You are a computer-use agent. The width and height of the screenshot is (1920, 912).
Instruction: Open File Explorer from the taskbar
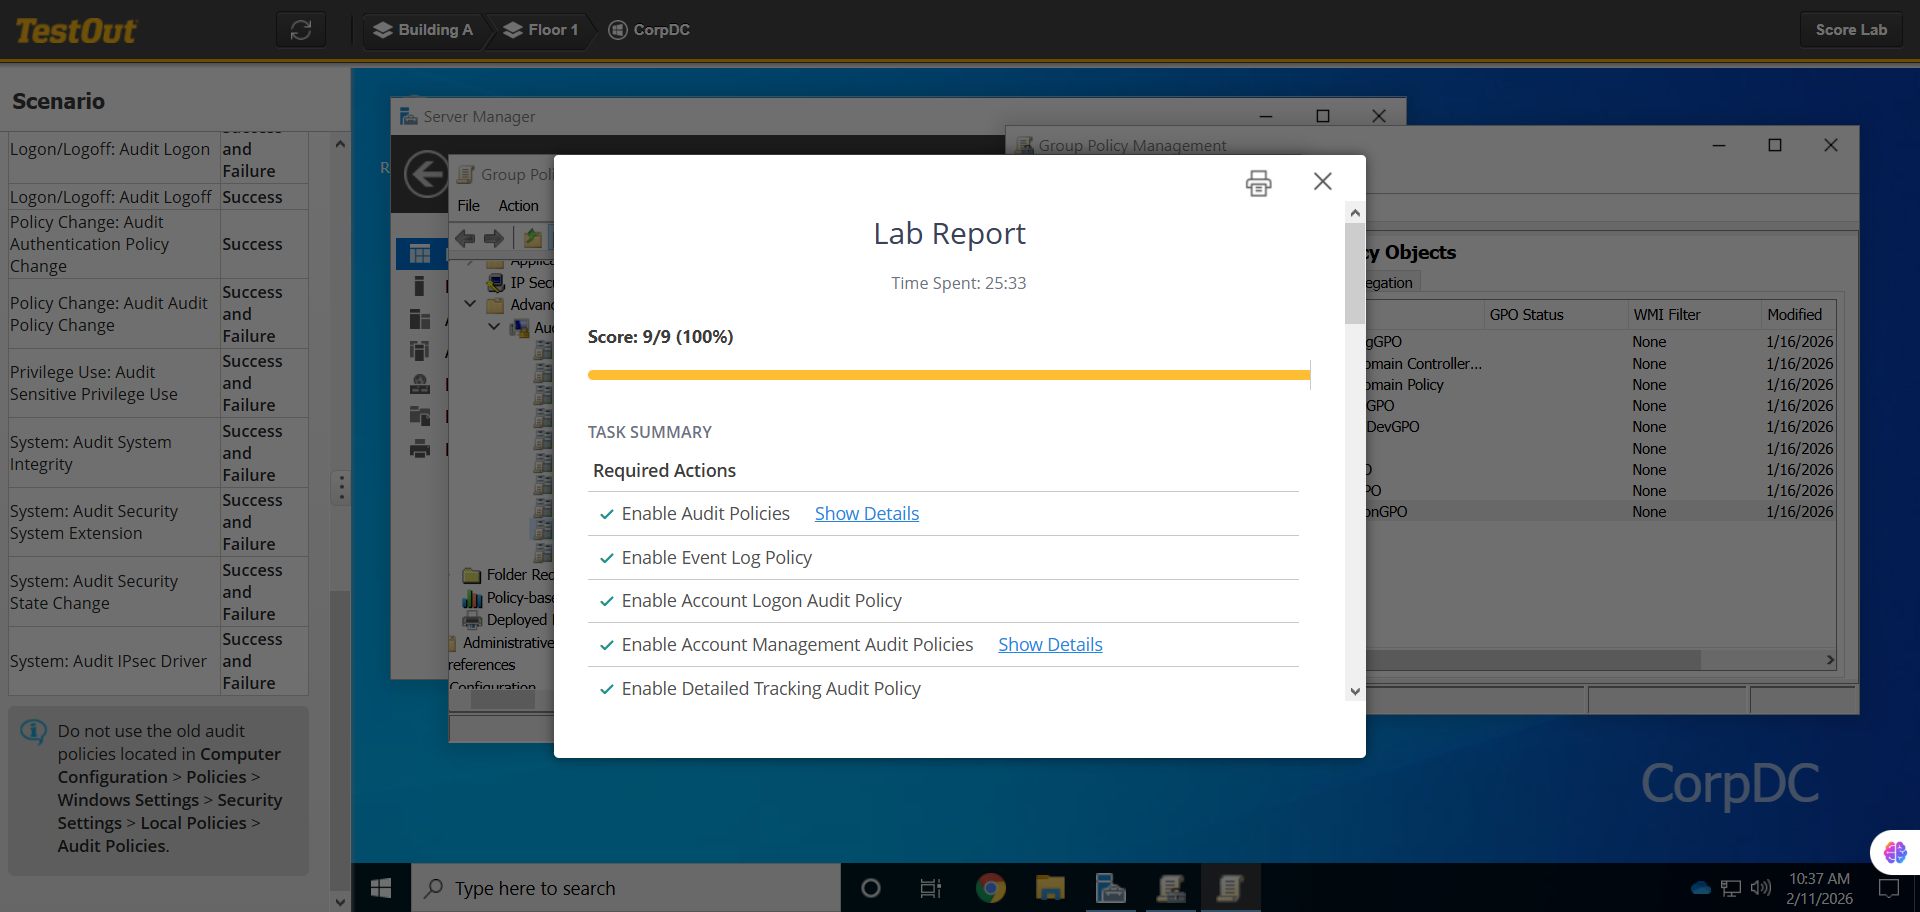tap(1050, 888)
